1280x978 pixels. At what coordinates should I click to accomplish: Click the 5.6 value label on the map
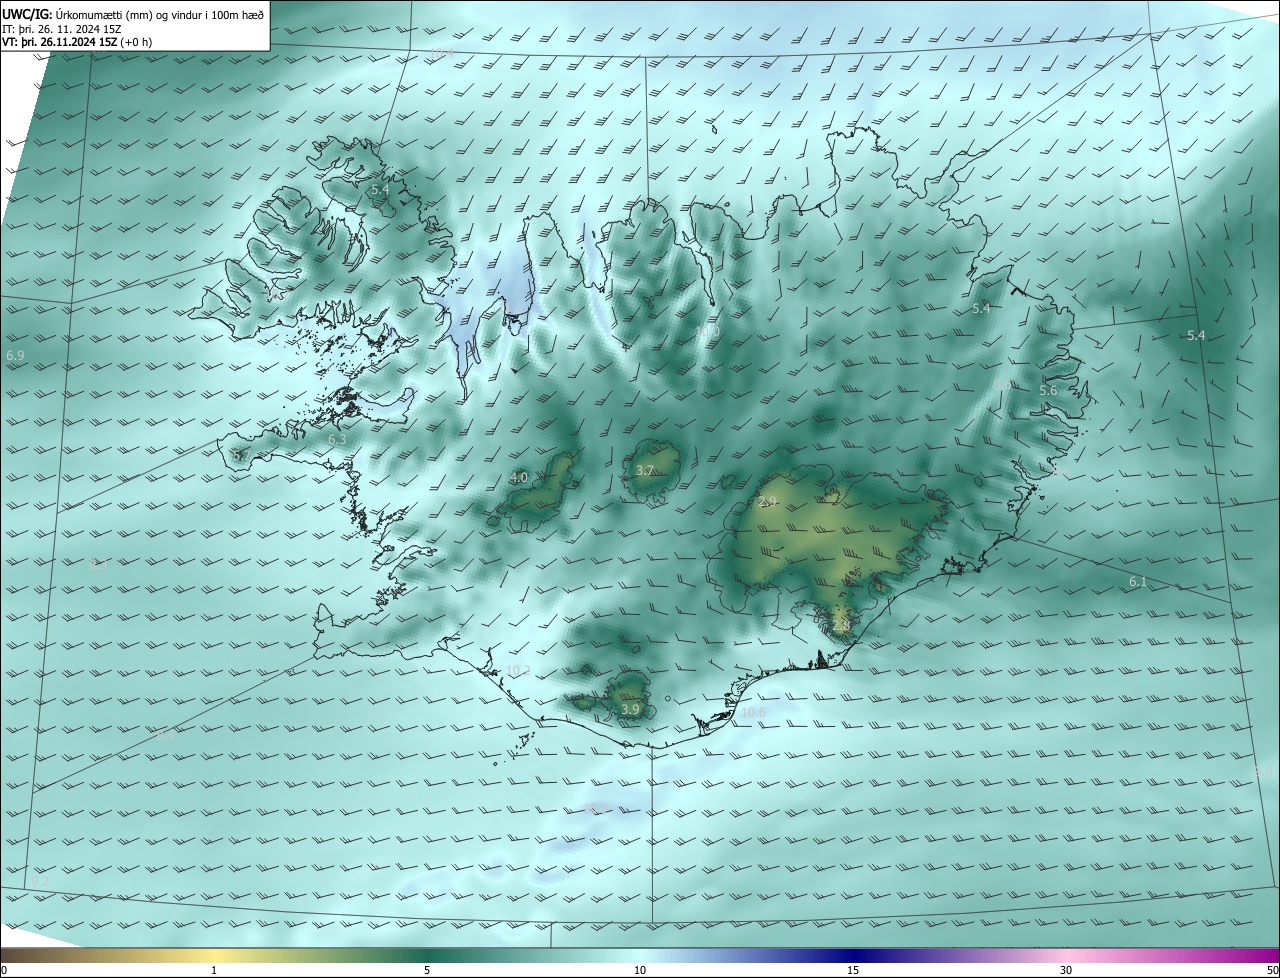1048,391
